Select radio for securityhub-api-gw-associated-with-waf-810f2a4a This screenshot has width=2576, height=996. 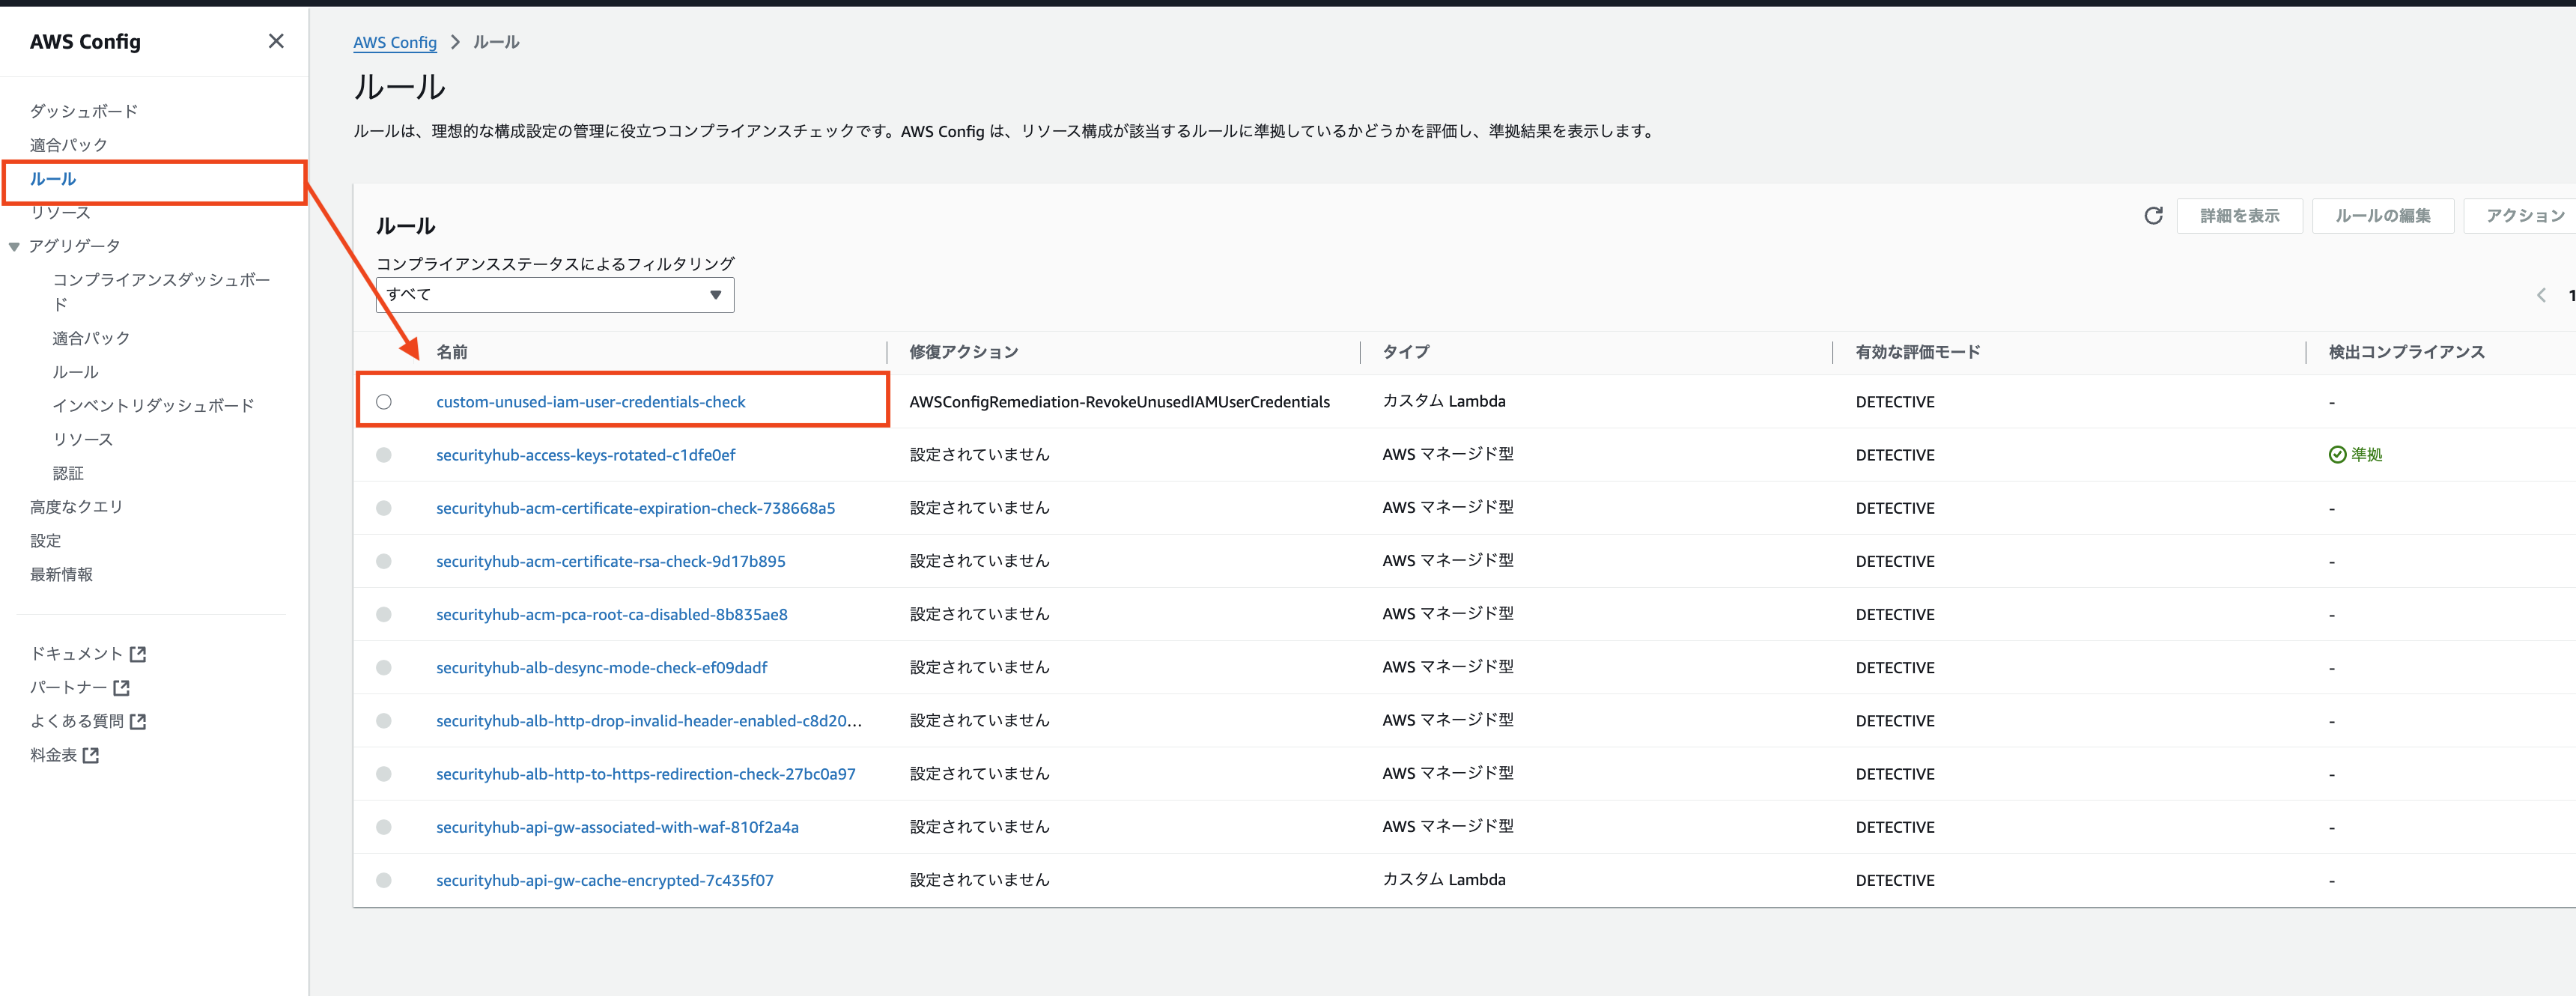point(384,827)
